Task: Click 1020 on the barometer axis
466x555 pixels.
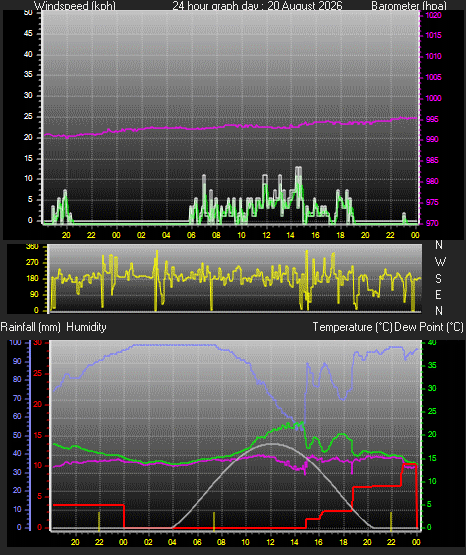Action: [x=433, y=15]
